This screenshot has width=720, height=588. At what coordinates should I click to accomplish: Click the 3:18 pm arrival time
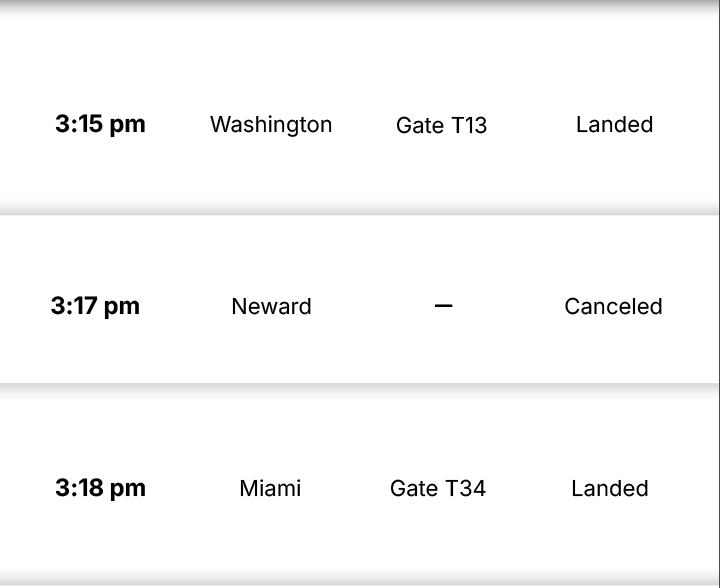[100, 488]
